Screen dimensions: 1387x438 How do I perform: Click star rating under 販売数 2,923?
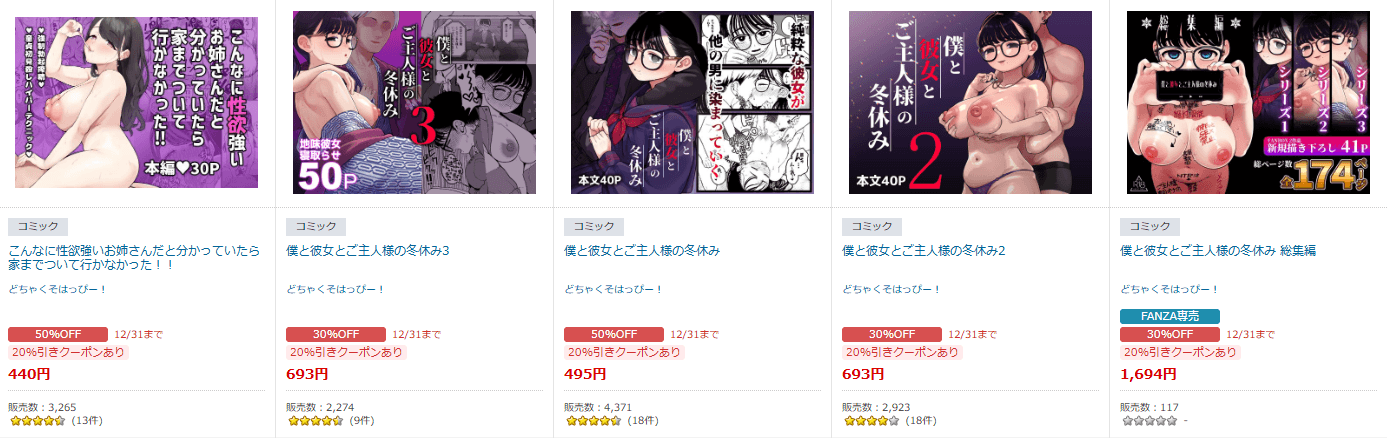click(870, 421)
